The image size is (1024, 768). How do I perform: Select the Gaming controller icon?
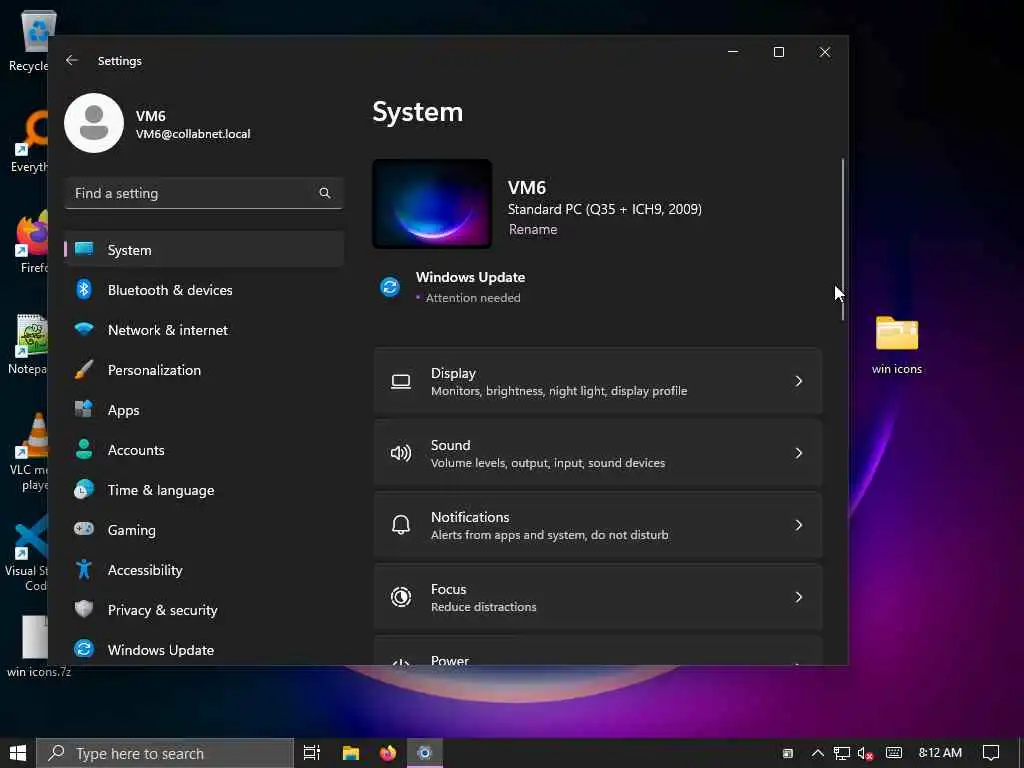point(84,529)
